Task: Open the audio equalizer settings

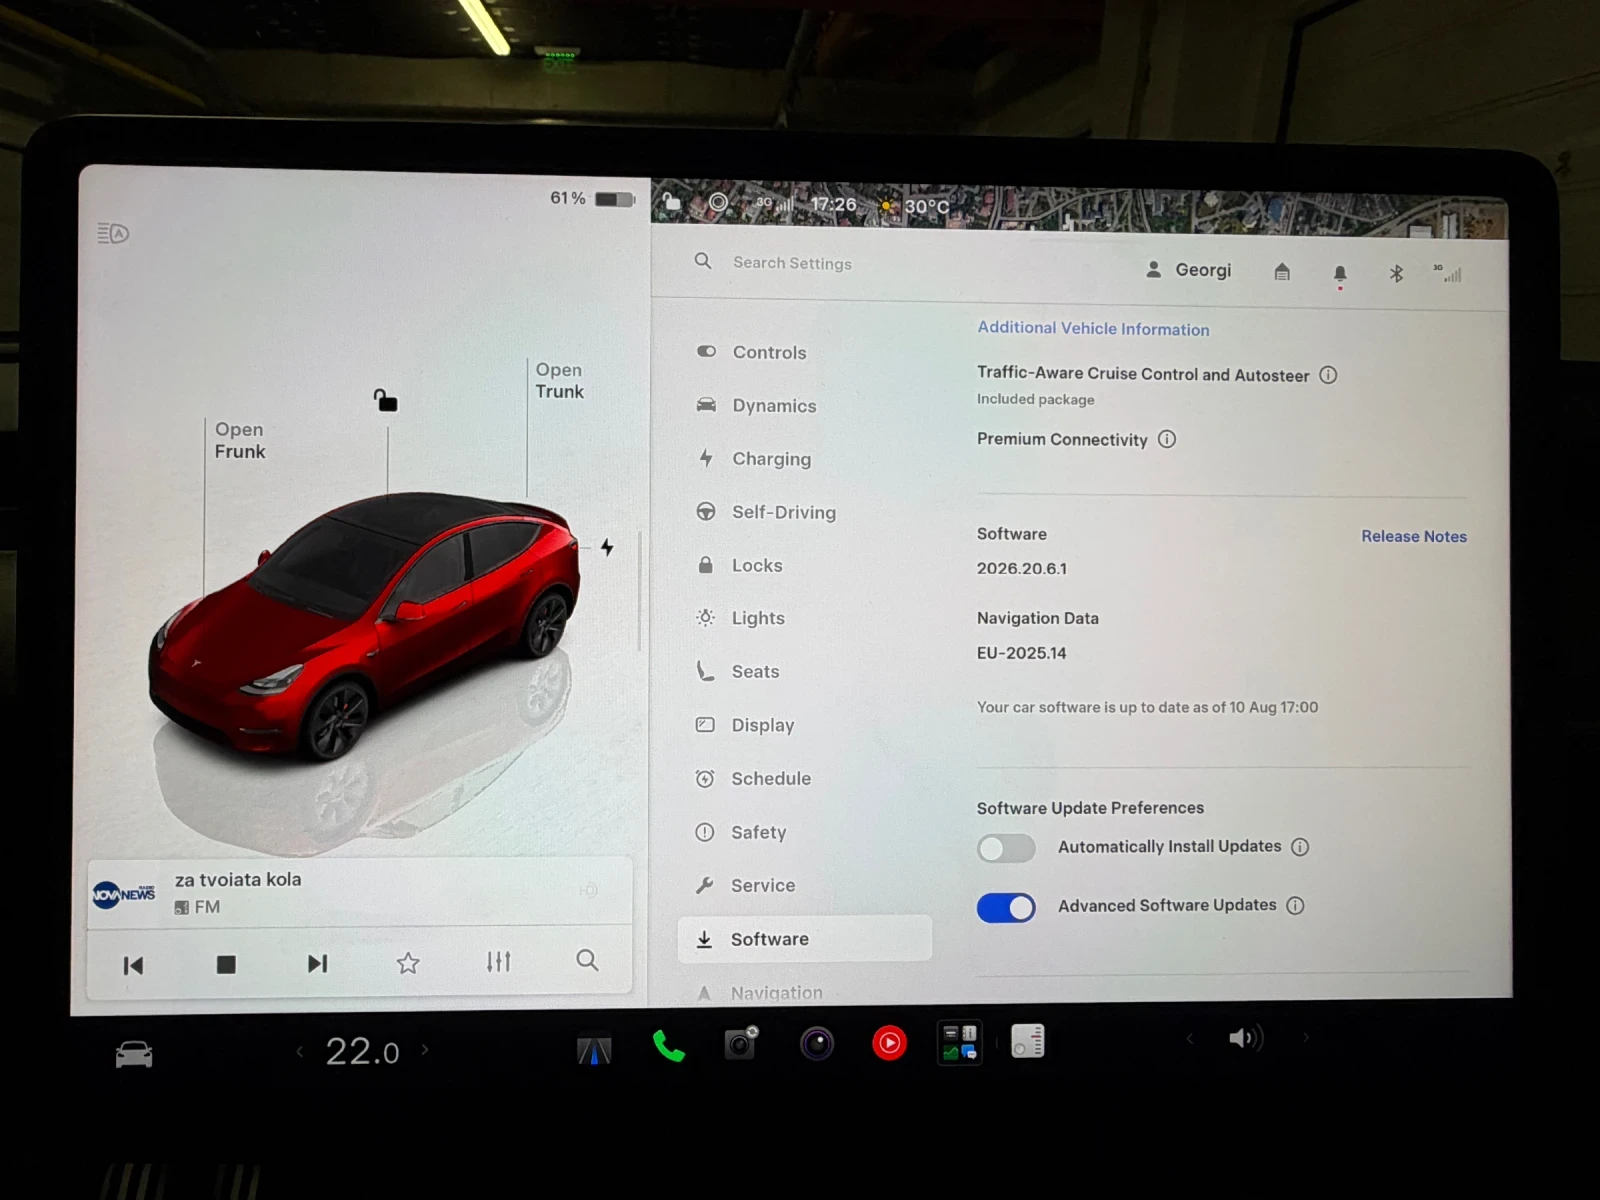Action: point(498,961)
